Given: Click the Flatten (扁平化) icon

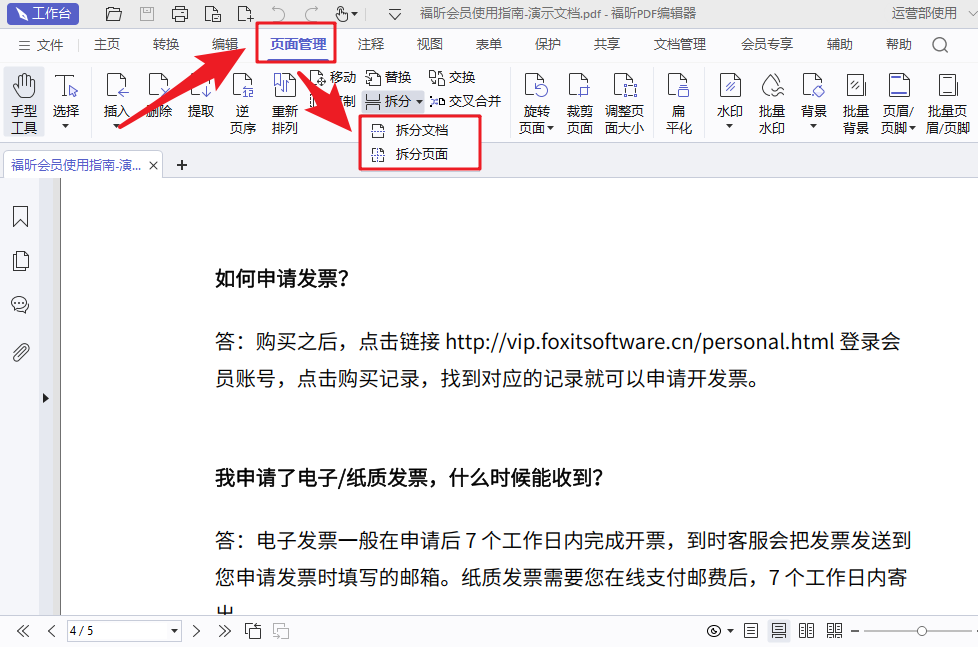Looking at the screenshot, I should (679, 103).
